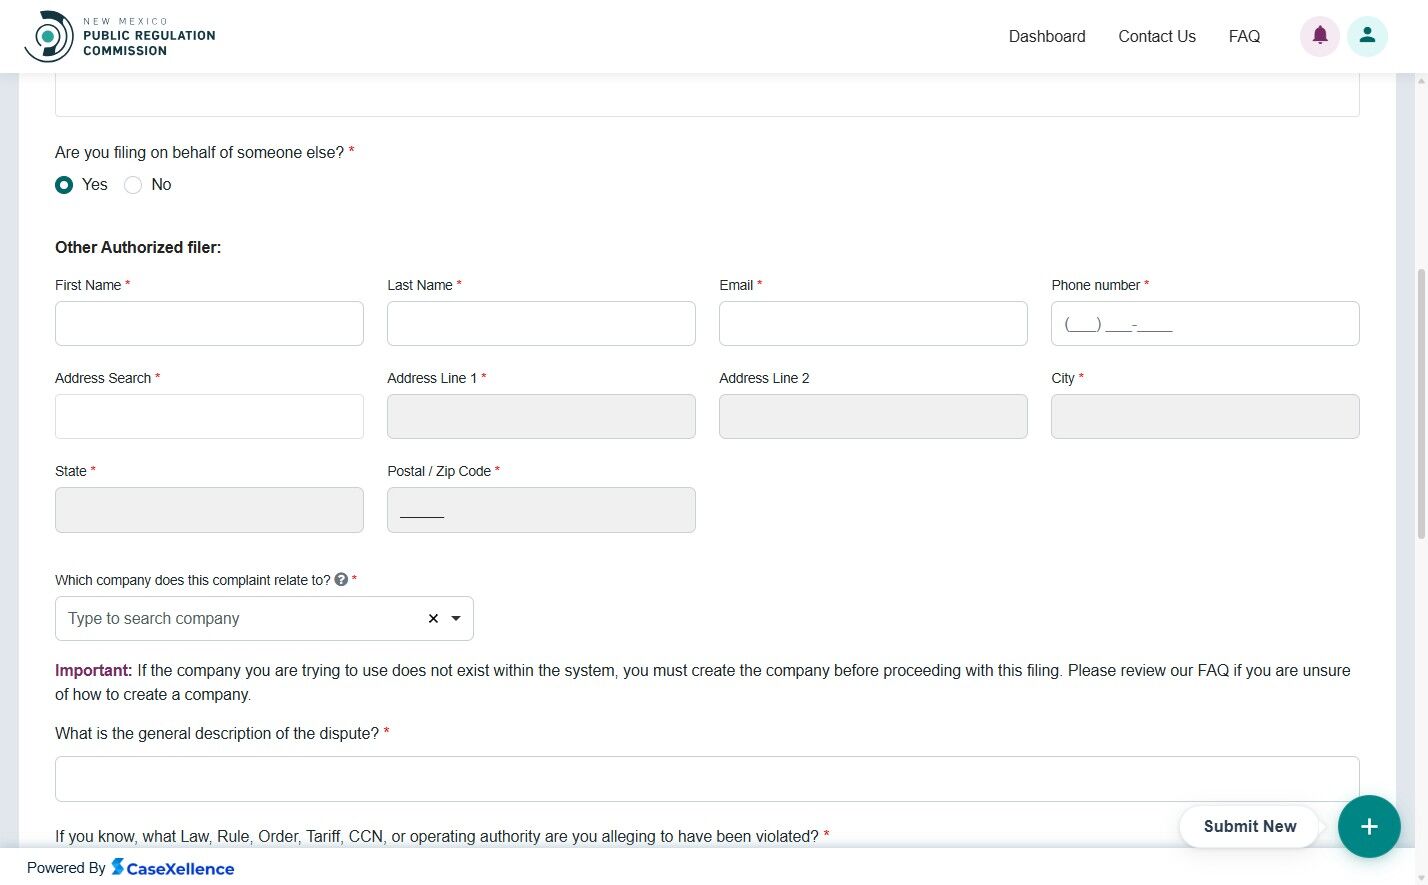Open notifications via the bell icon
This screenshot has height=885, width=1428.
click(x=1319, y=35)
